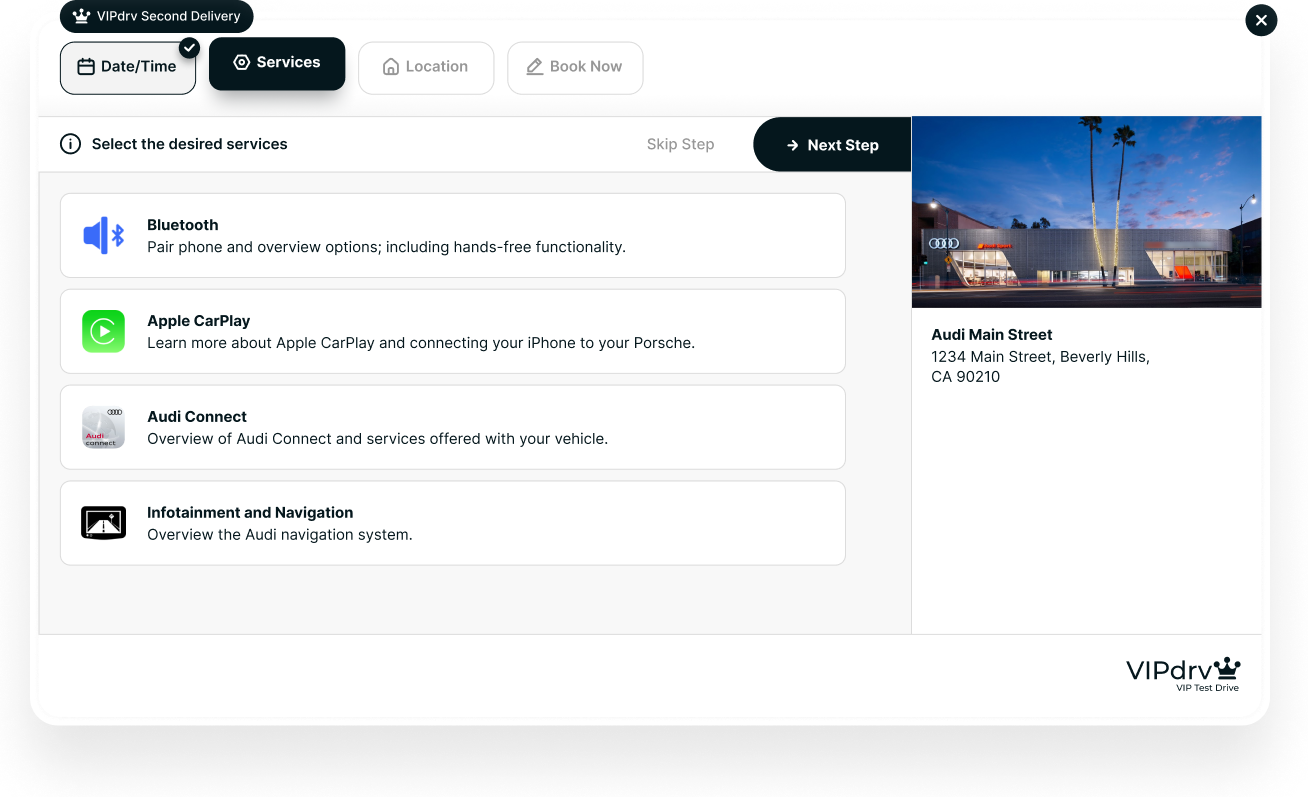
Task: Close the booking dialog with the X button
Action: pos(1261,20)
